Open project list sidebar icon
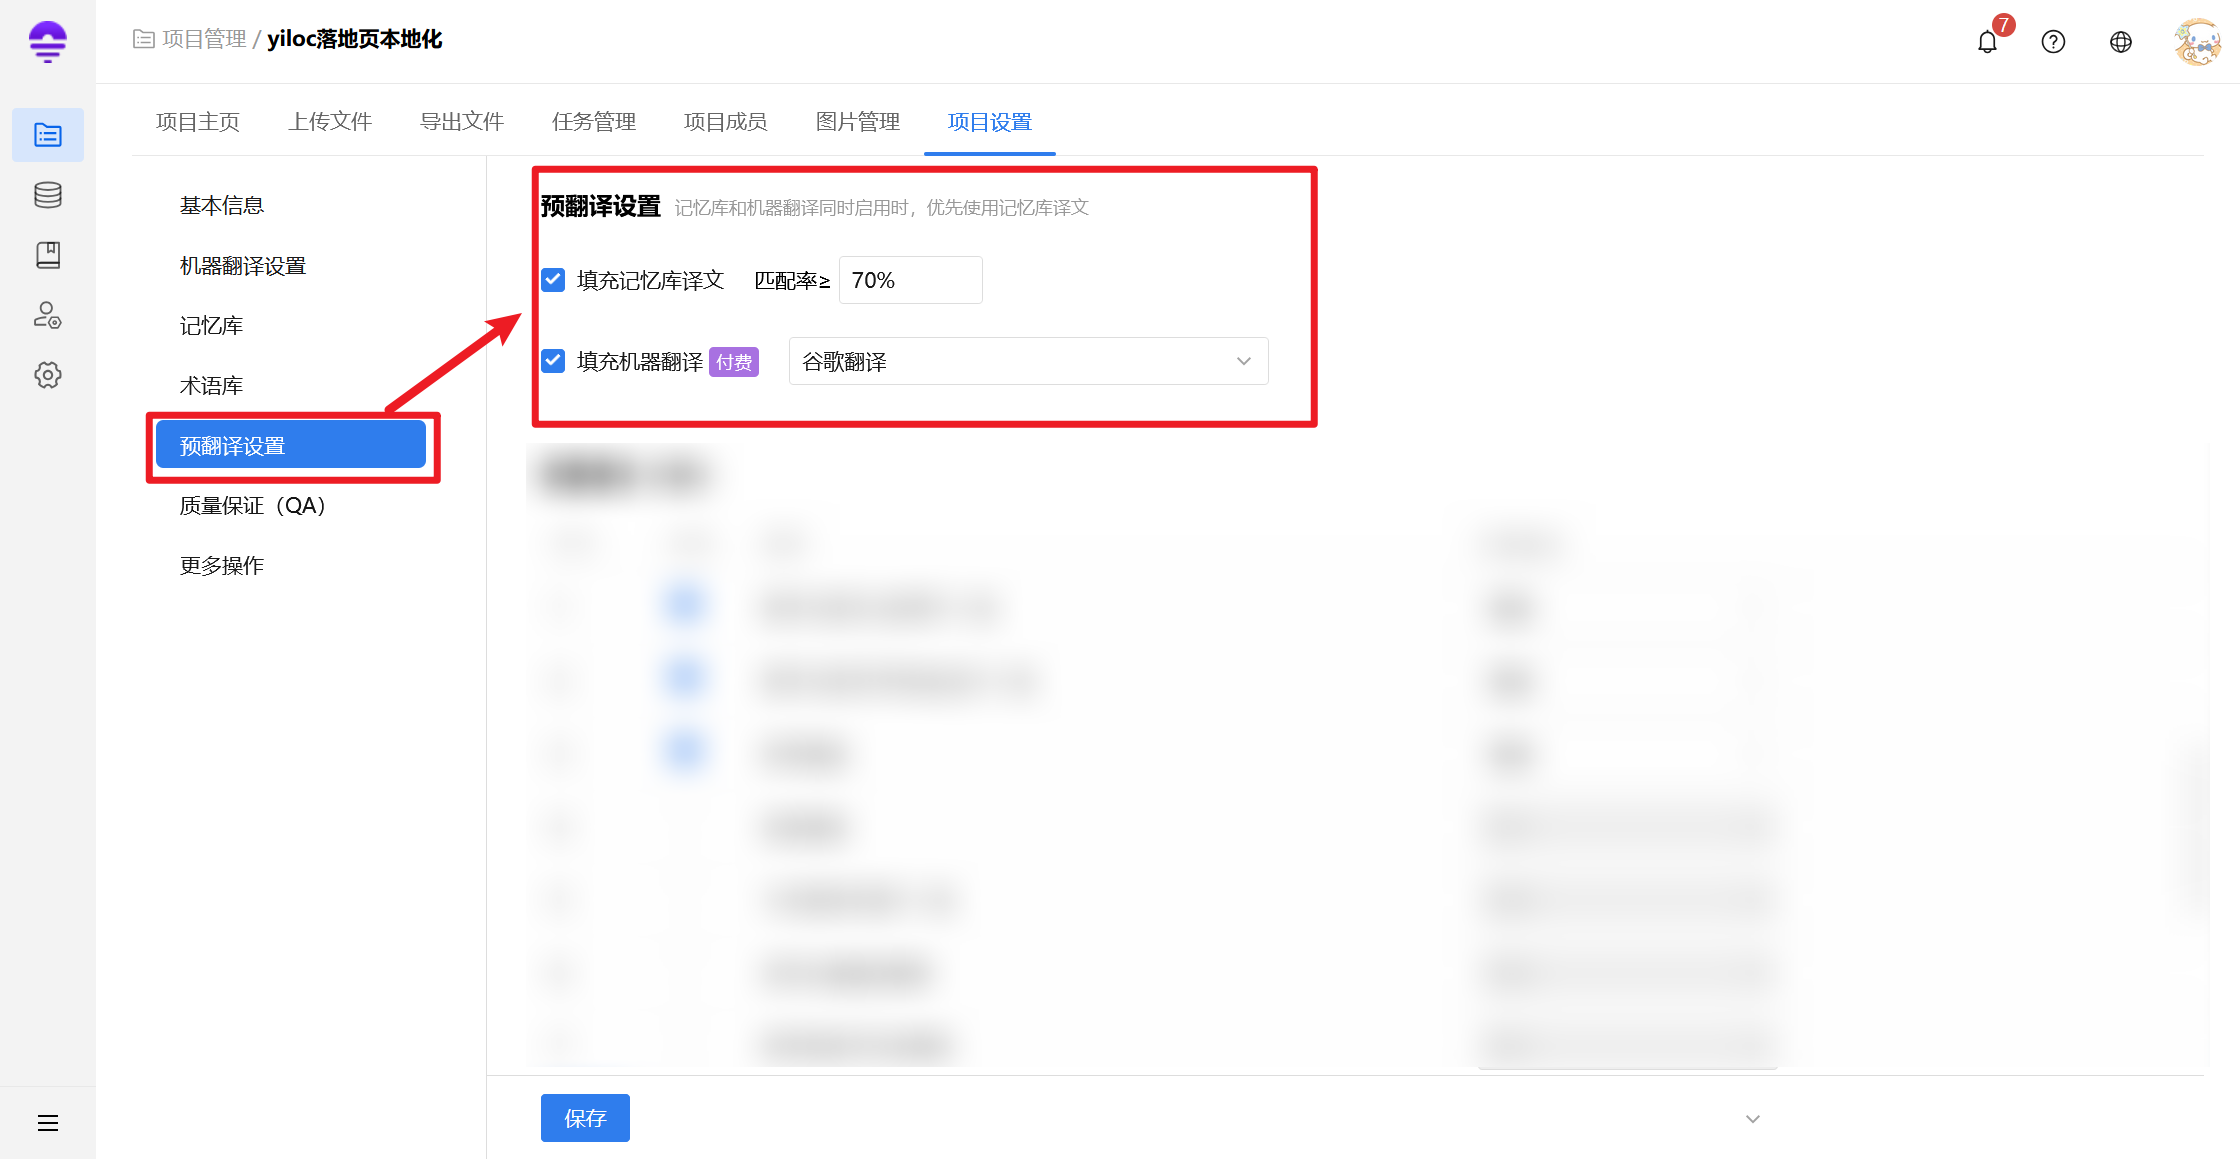The image size is (2240, 1159). coord(47,135)
